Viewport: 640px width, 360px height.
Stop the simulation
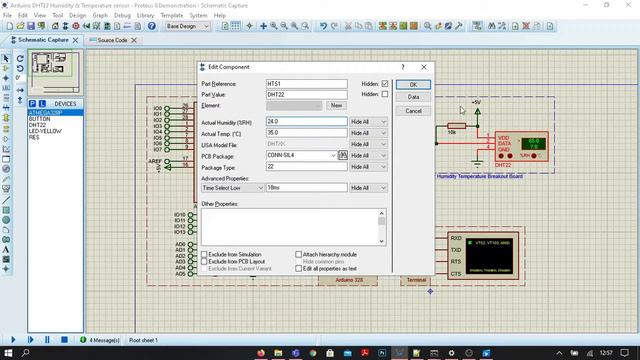pos(64,340)
